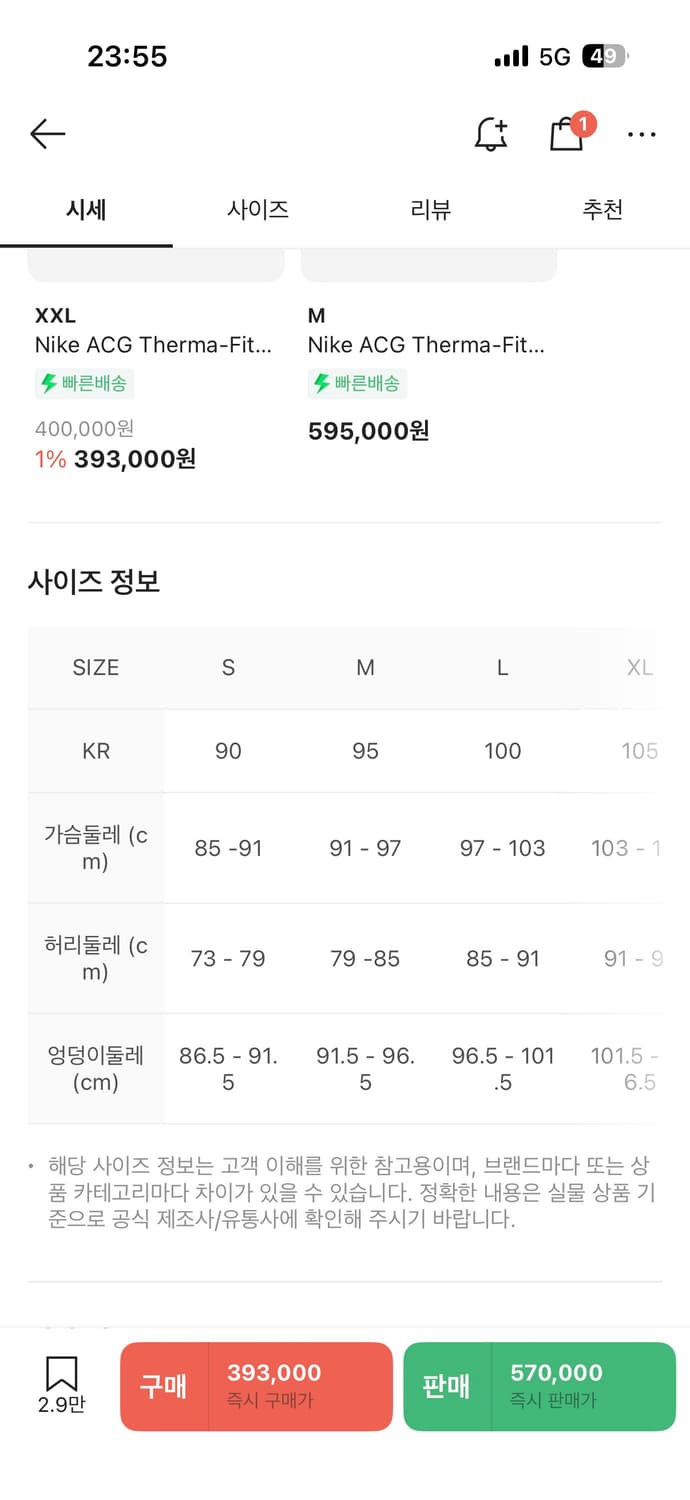Tap the 393,000원 discounted price

[x=134, y=459]
